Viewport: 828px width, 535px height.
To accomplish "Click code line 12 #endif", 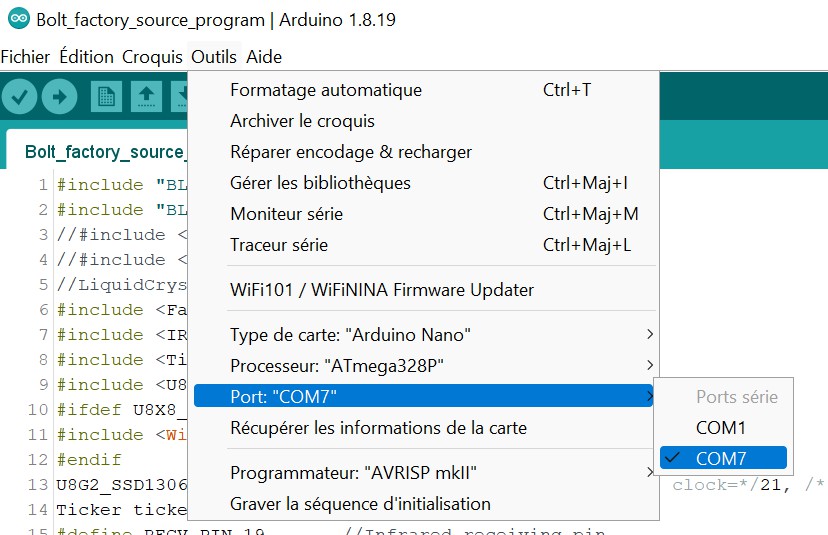I will click(x=89, y=459).
